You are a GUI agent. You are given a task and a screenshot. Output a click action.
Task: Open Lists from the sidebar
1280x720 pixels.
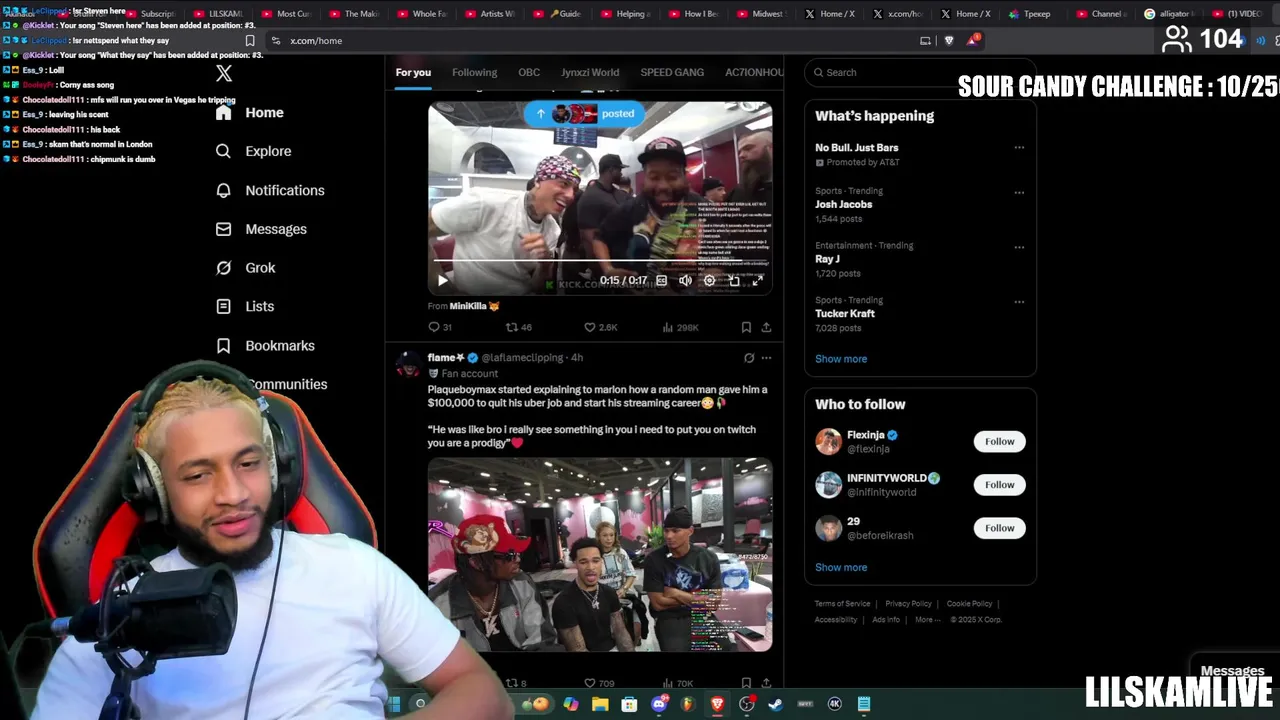click(245, 307)
